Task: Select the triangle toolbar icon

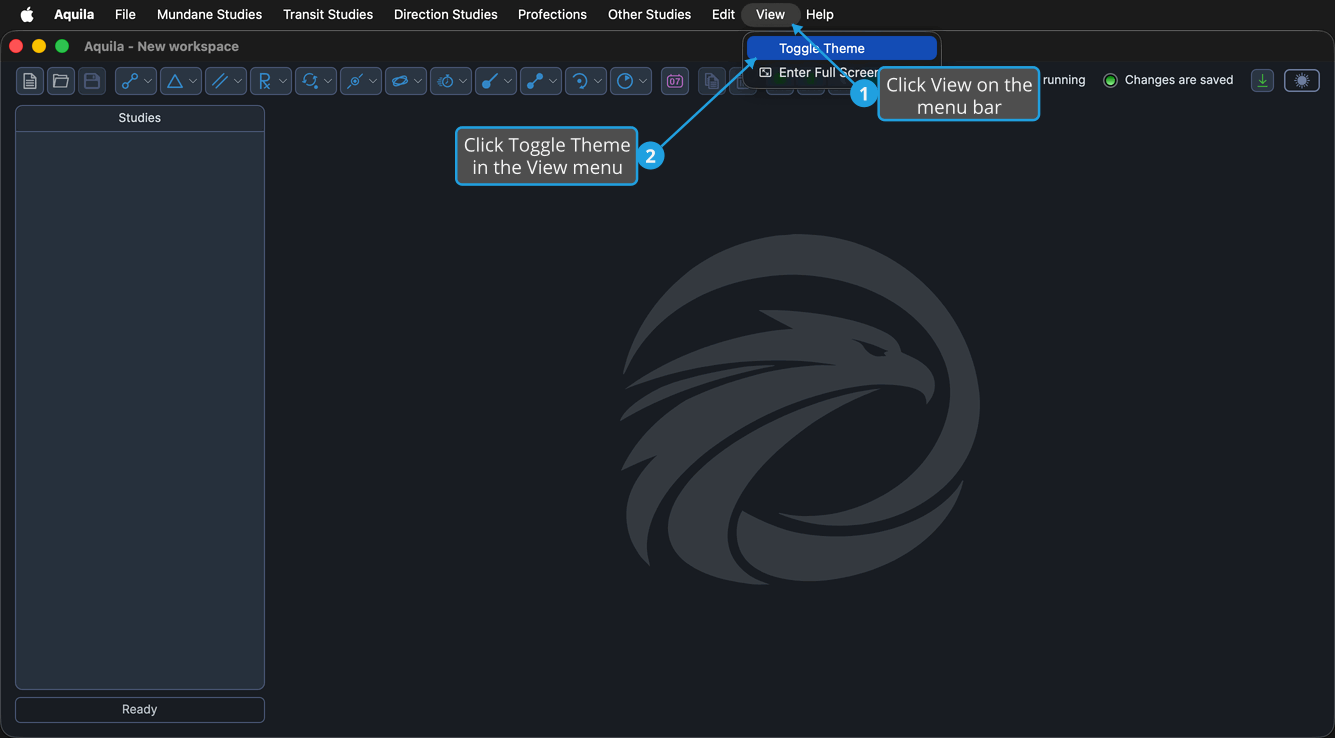Action: click(x=174, y=81)
